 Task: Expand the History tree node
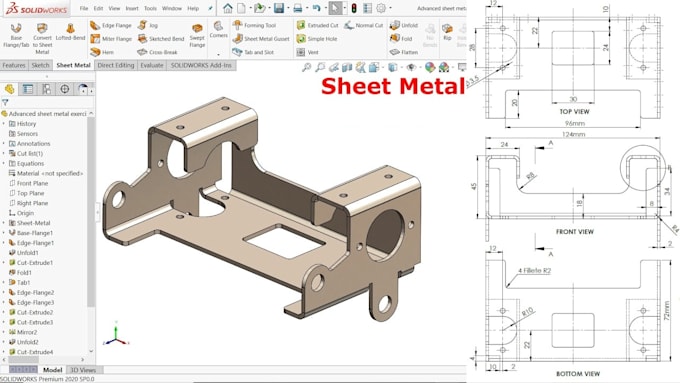click(4, 124)
